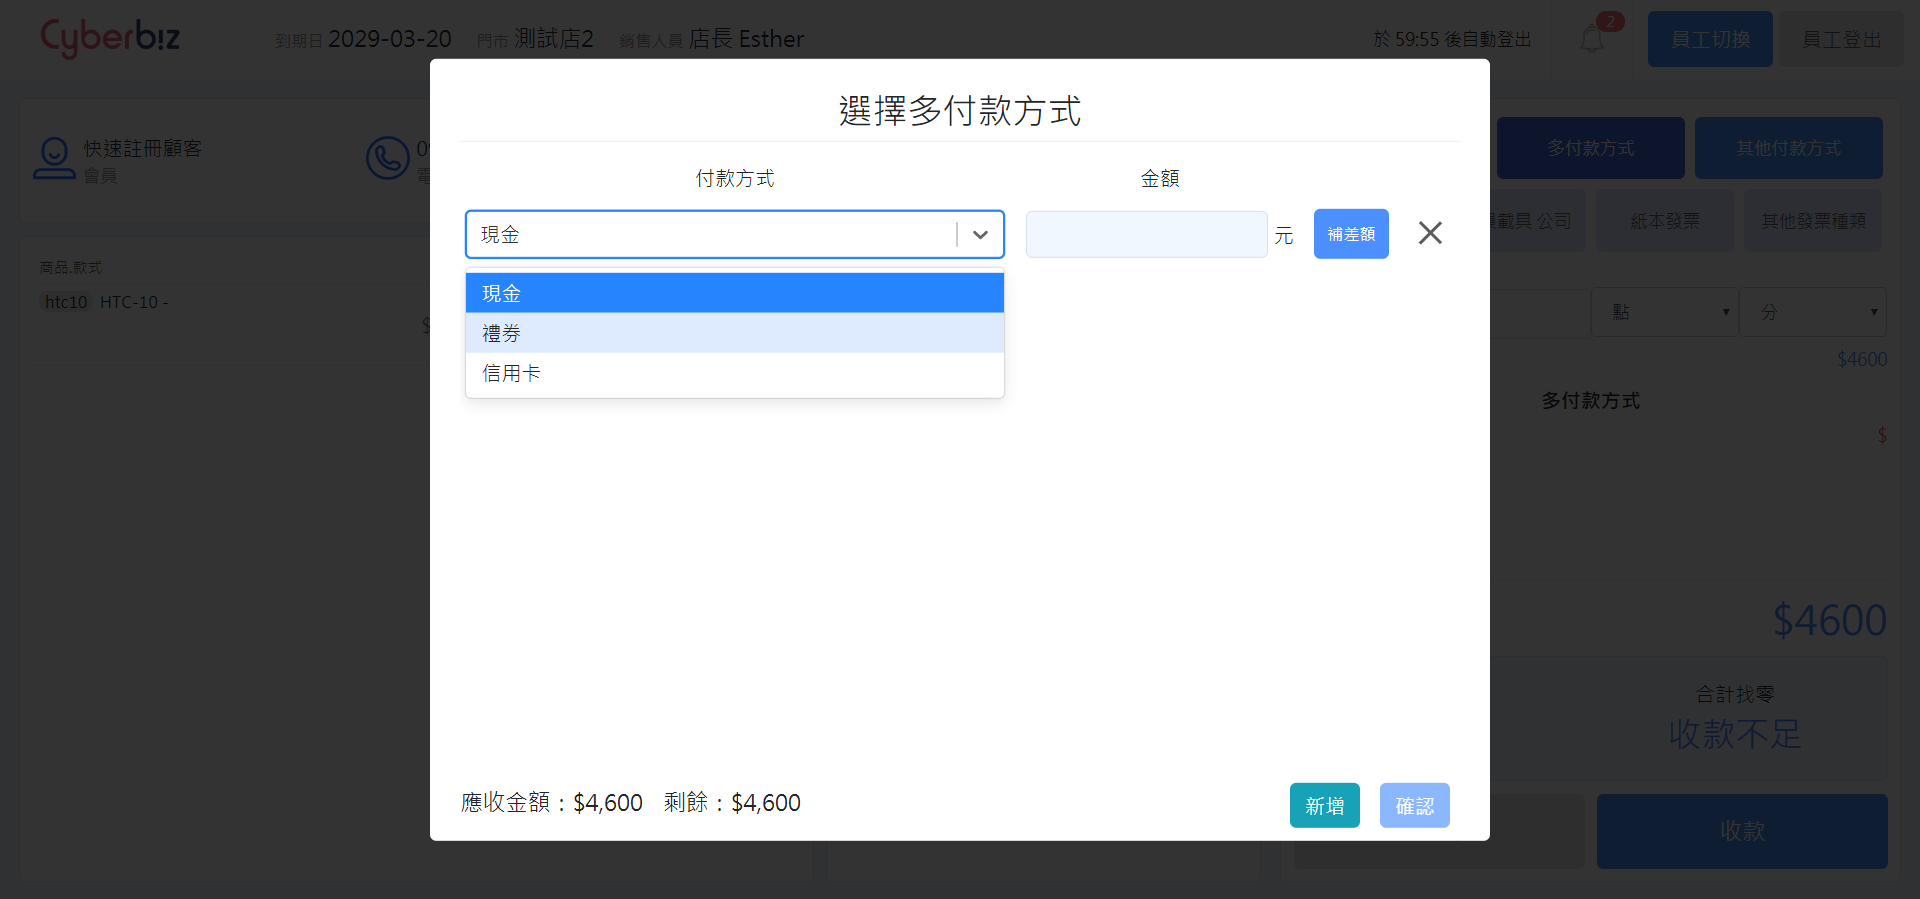Click store name 測試店2
Screen dimensions: 1920x899
[x=553, y=39]
